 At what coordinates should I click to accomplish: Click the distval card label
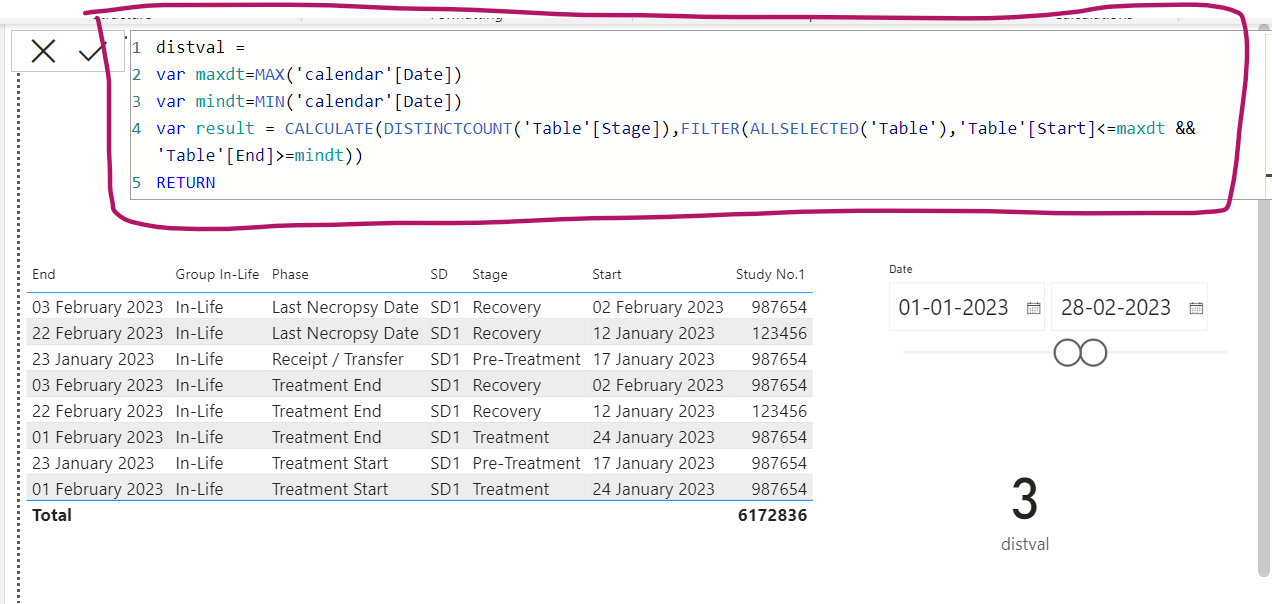tap(1025, 545)
